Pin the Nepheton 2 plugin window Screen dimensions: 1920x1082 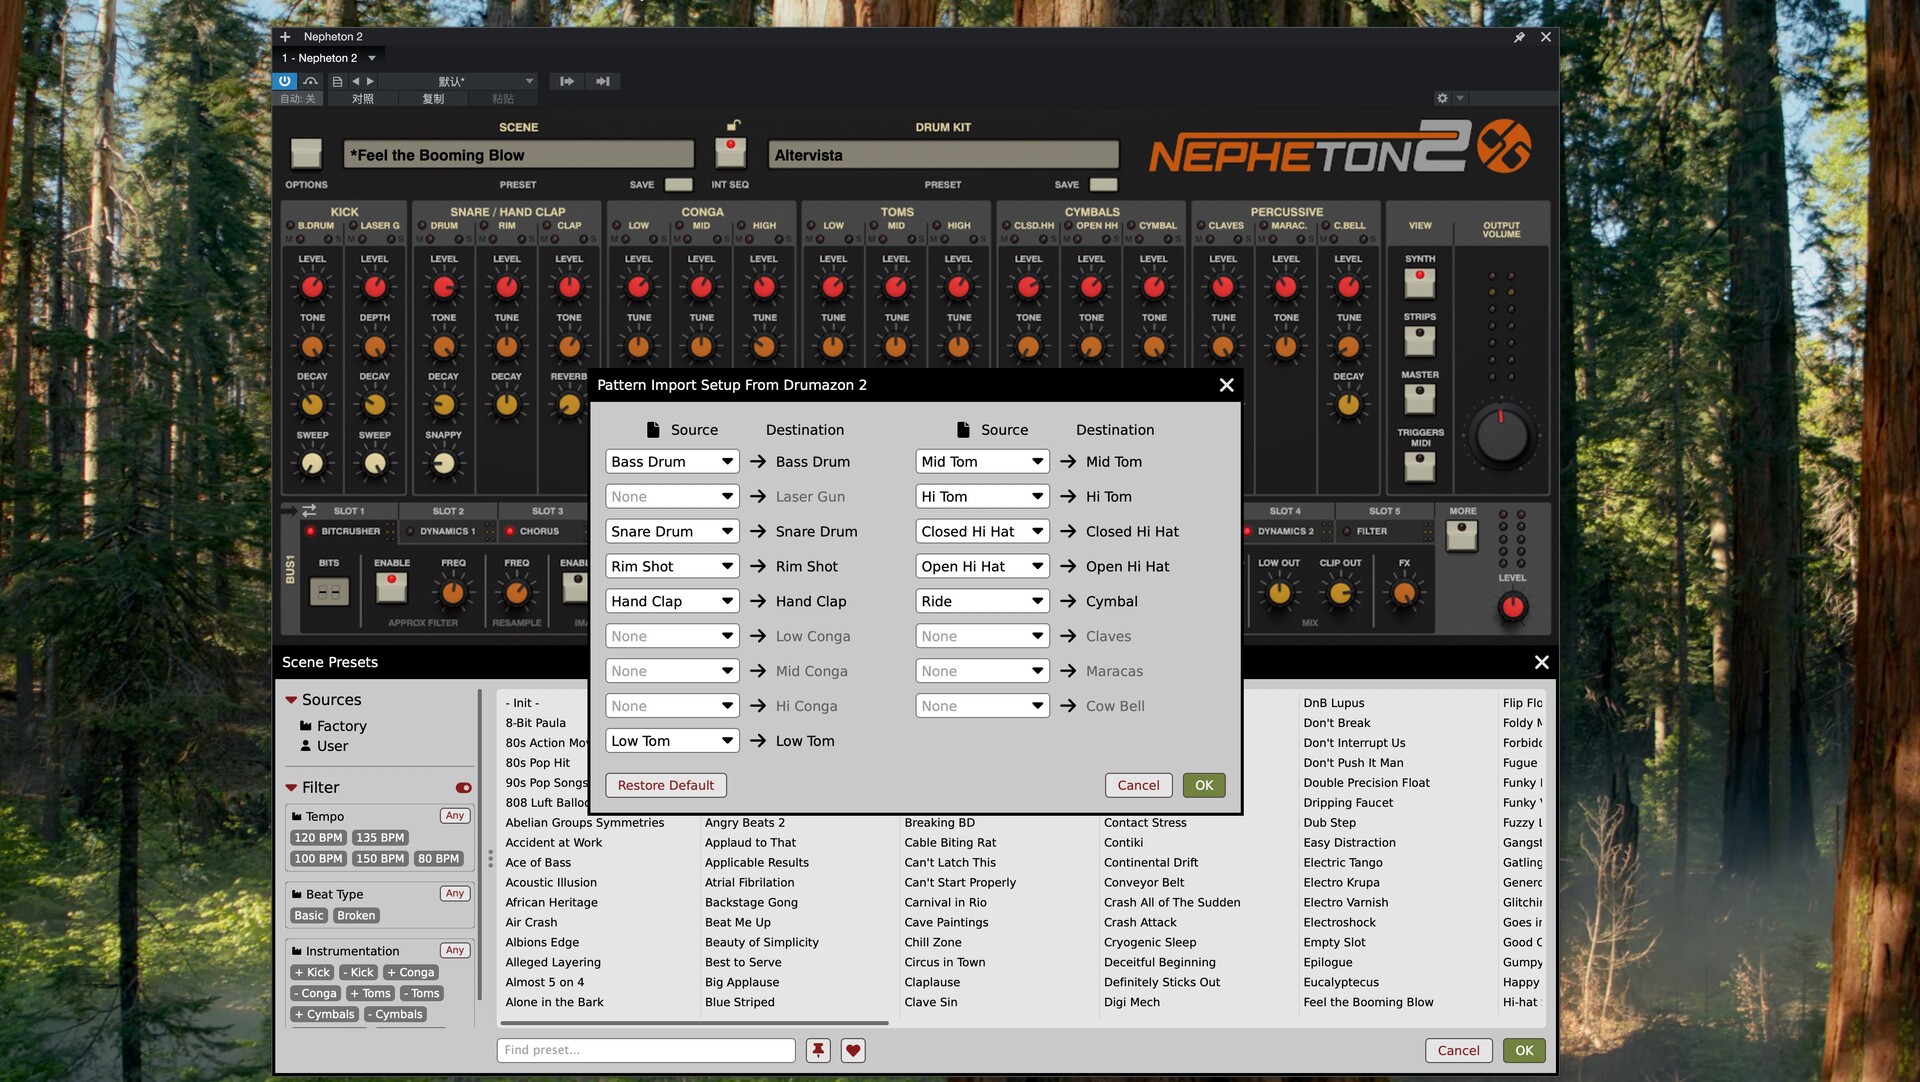[x=1519, y=37]
